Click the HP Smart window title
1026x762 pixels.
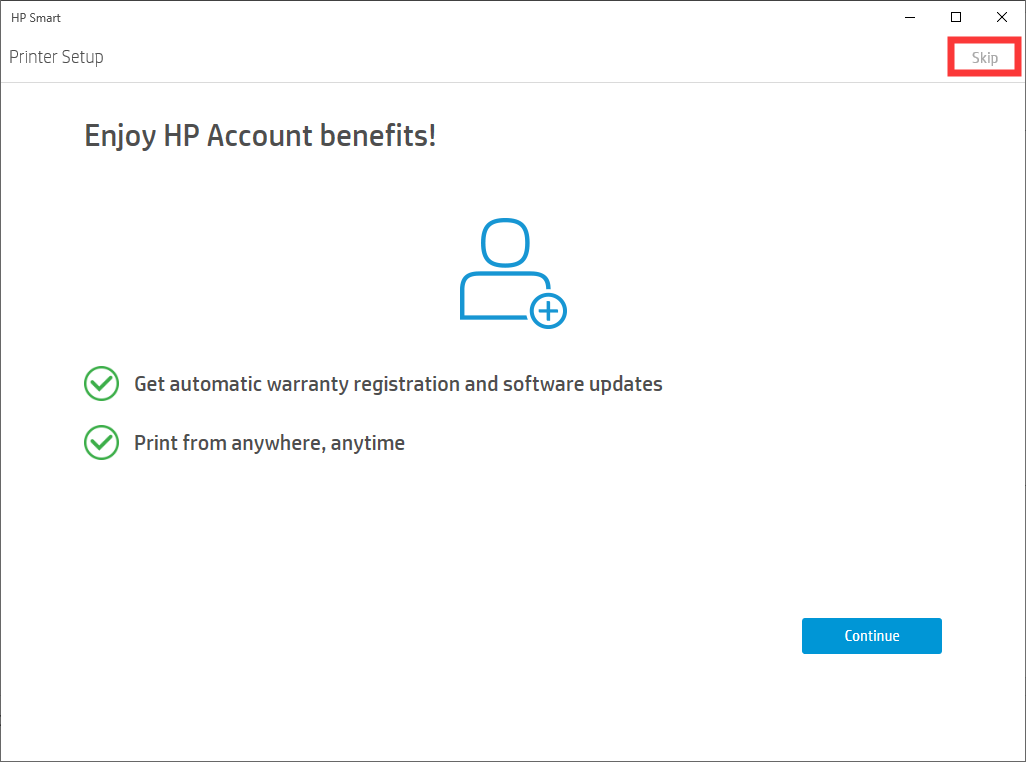point(36,18)
